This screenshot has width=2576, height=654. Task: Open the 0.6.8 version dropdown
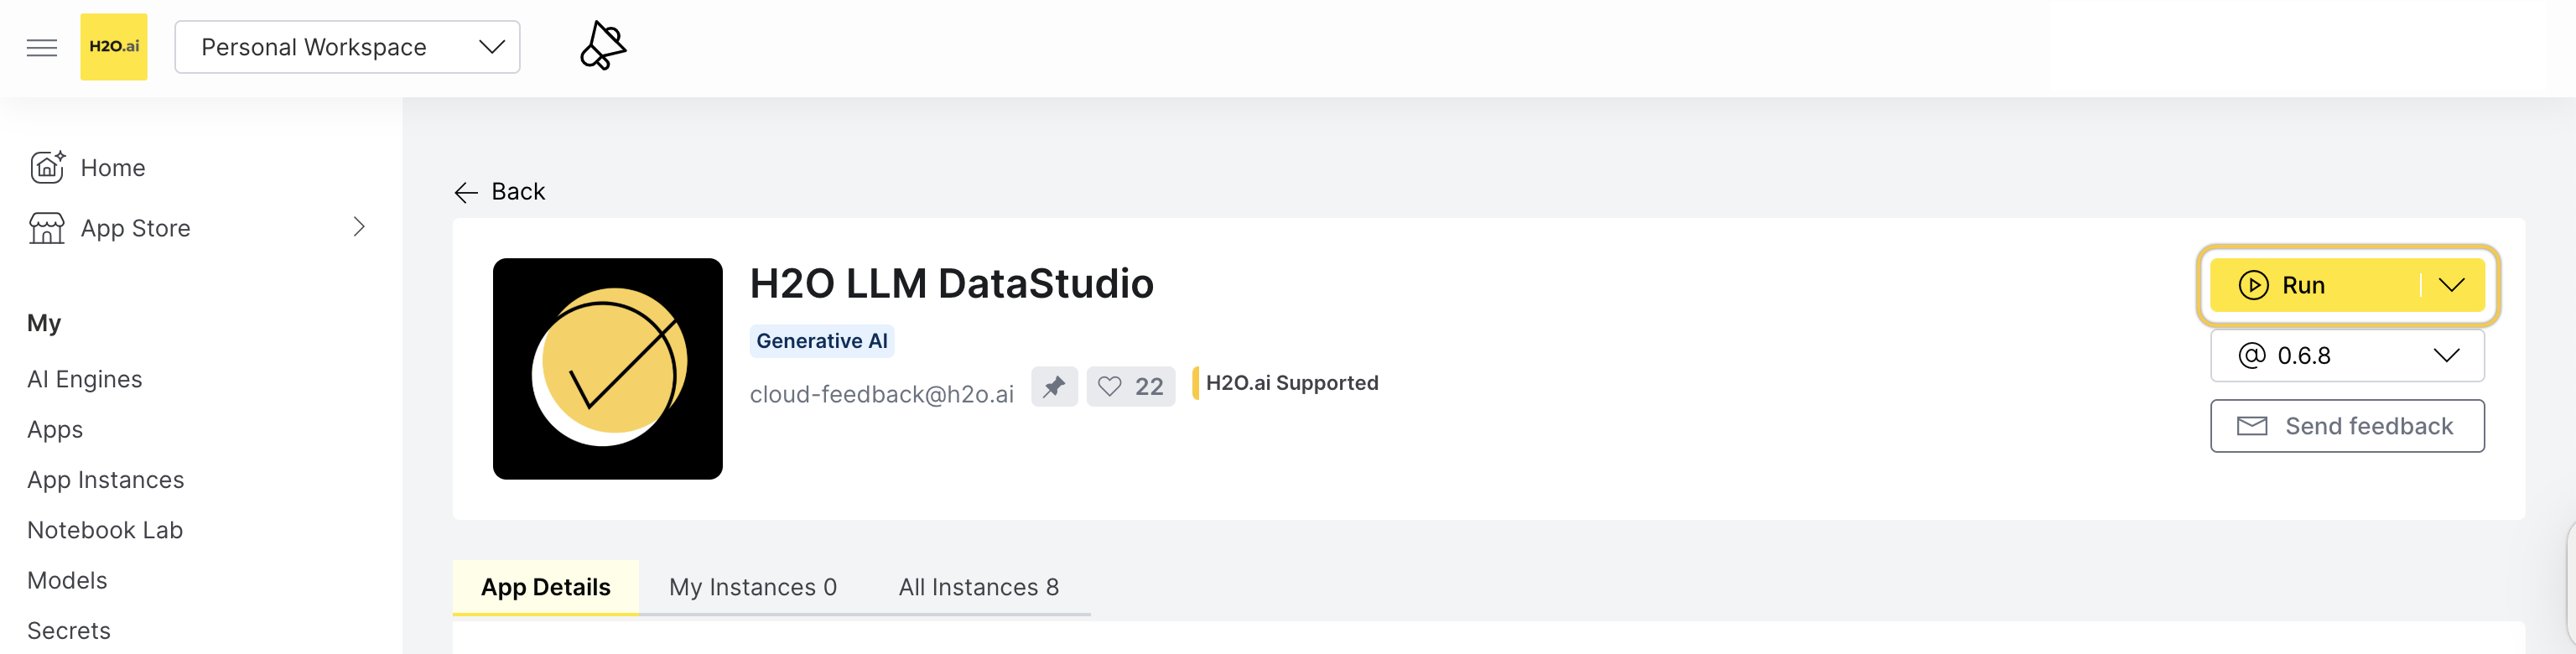[x=2347, y=356]
